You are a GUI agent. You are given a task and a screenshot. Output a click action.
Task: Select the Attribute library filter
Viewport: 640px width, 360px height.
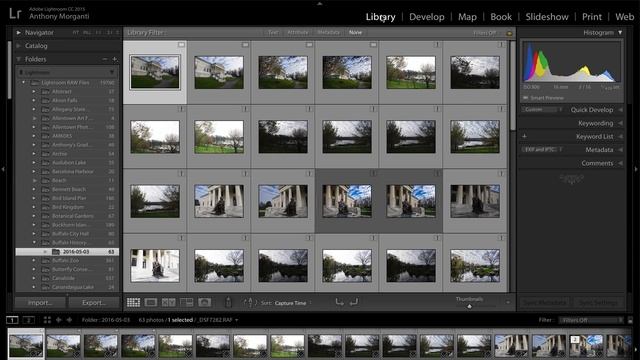298,33
